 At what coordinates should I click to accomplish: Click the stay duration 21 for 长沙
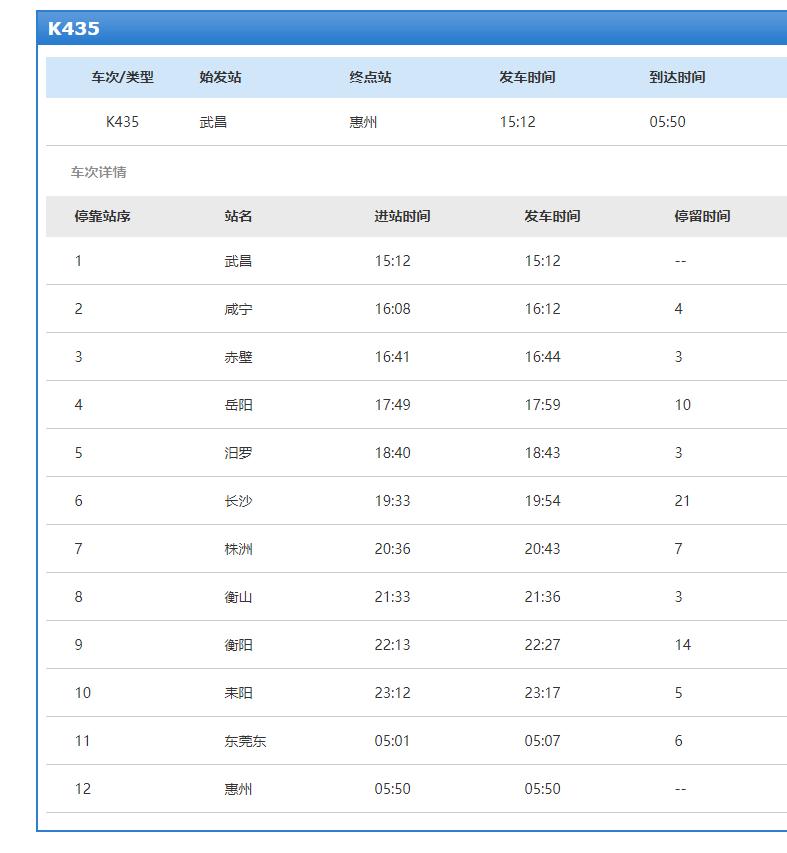coord(683,501)
